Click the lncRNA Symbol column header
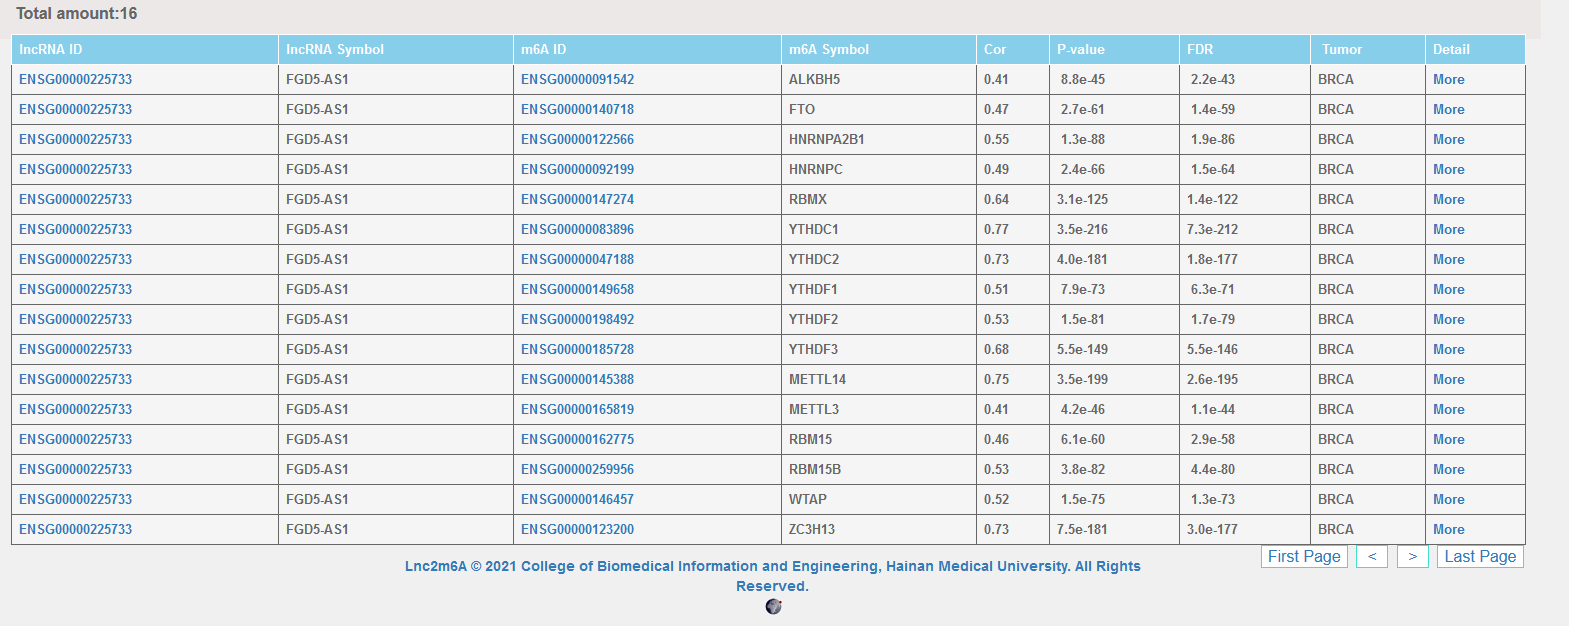This screenshot has height=626, width=1569. coord(396,49)
